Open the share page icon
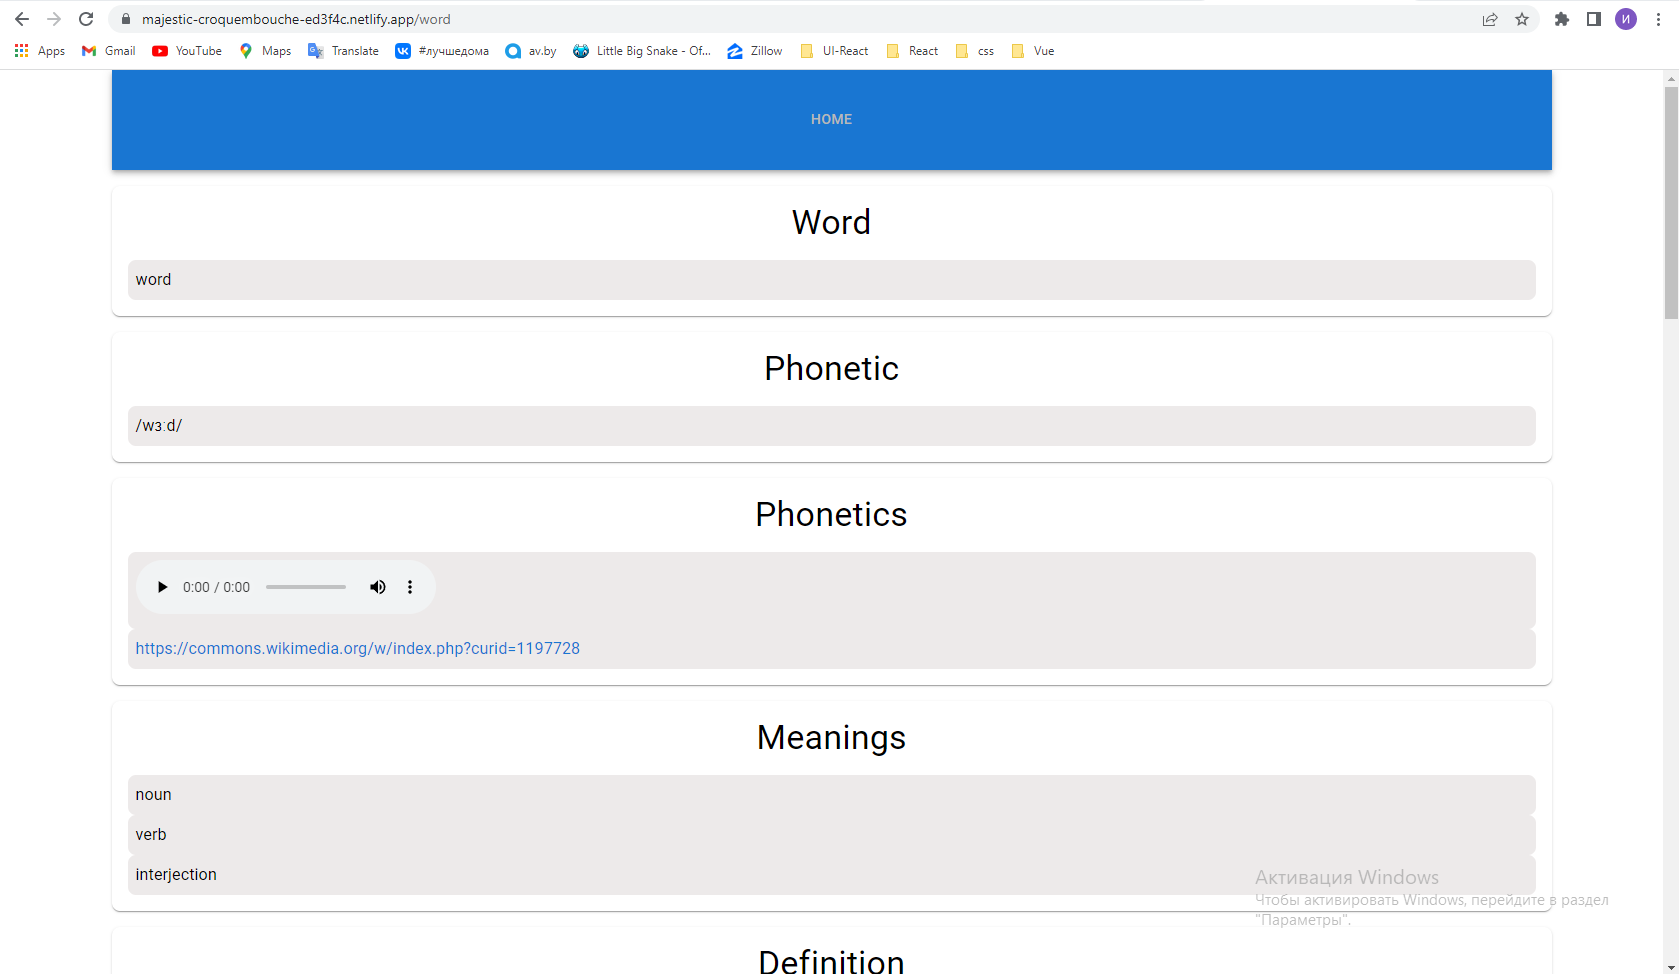1679x974 pixels. [1490, 19]
